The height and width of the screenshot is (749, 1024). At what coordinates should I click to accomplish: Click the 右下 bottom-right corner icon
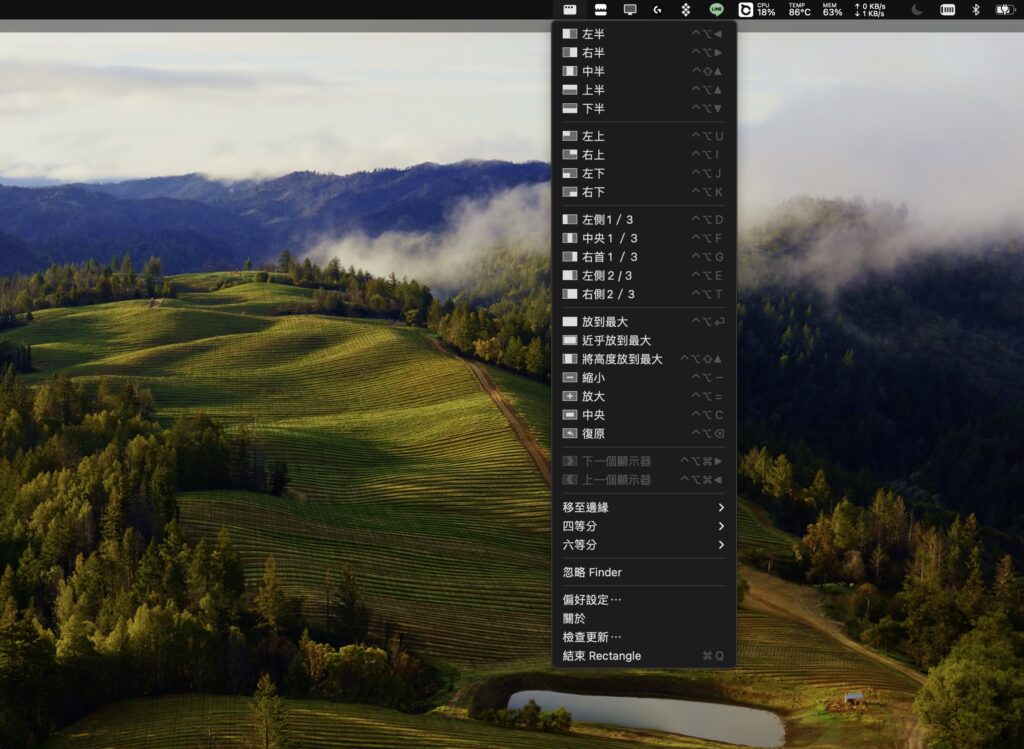tap(570, 192)
